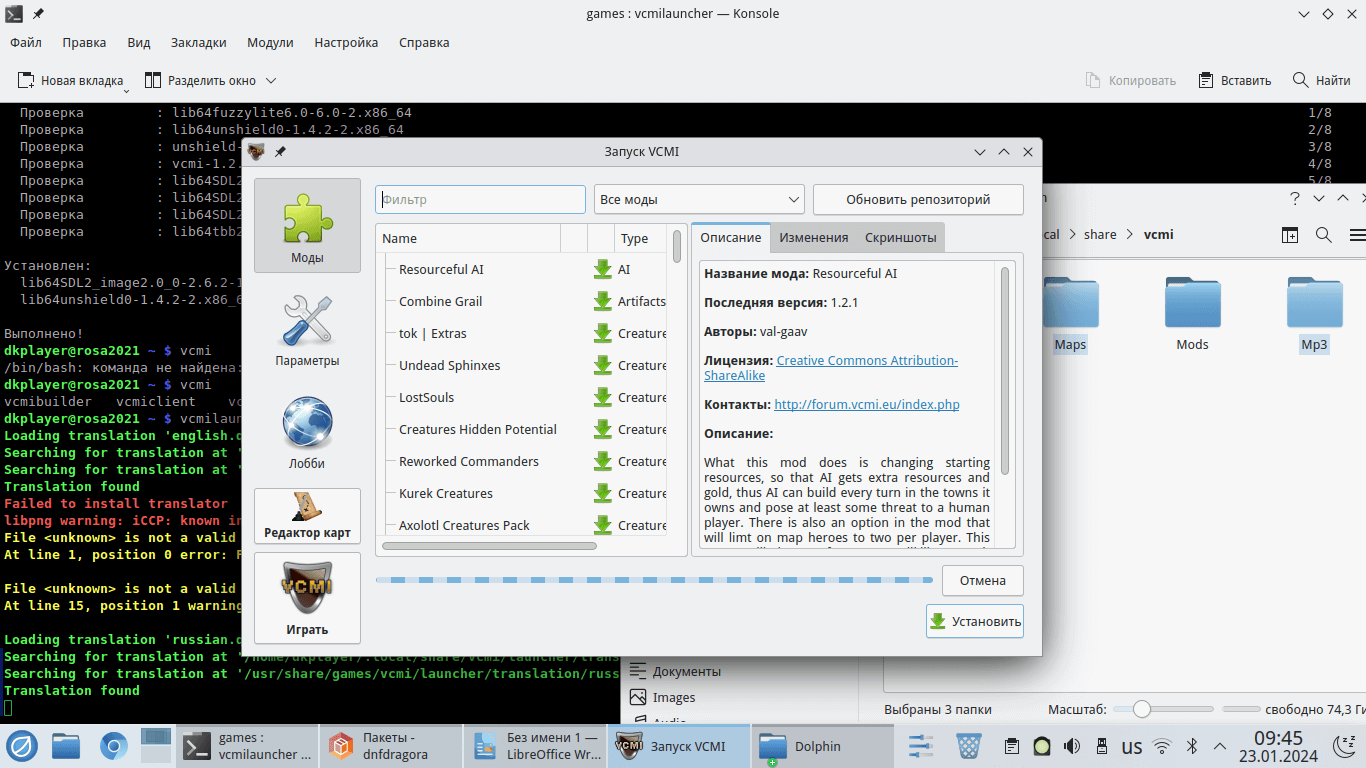Screen dimensions: 1366x768
Task: Switch to Пакеты dnfdragora taskbar window
Action: click(x=392, y=746)
